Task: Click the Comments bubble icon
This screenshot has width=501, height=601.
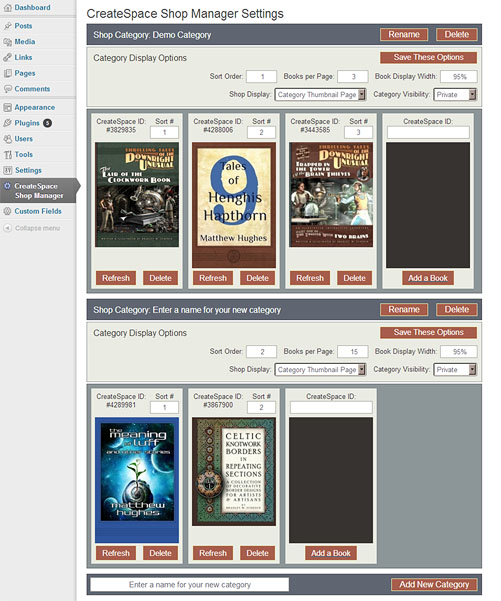Action: click(7, 89)
